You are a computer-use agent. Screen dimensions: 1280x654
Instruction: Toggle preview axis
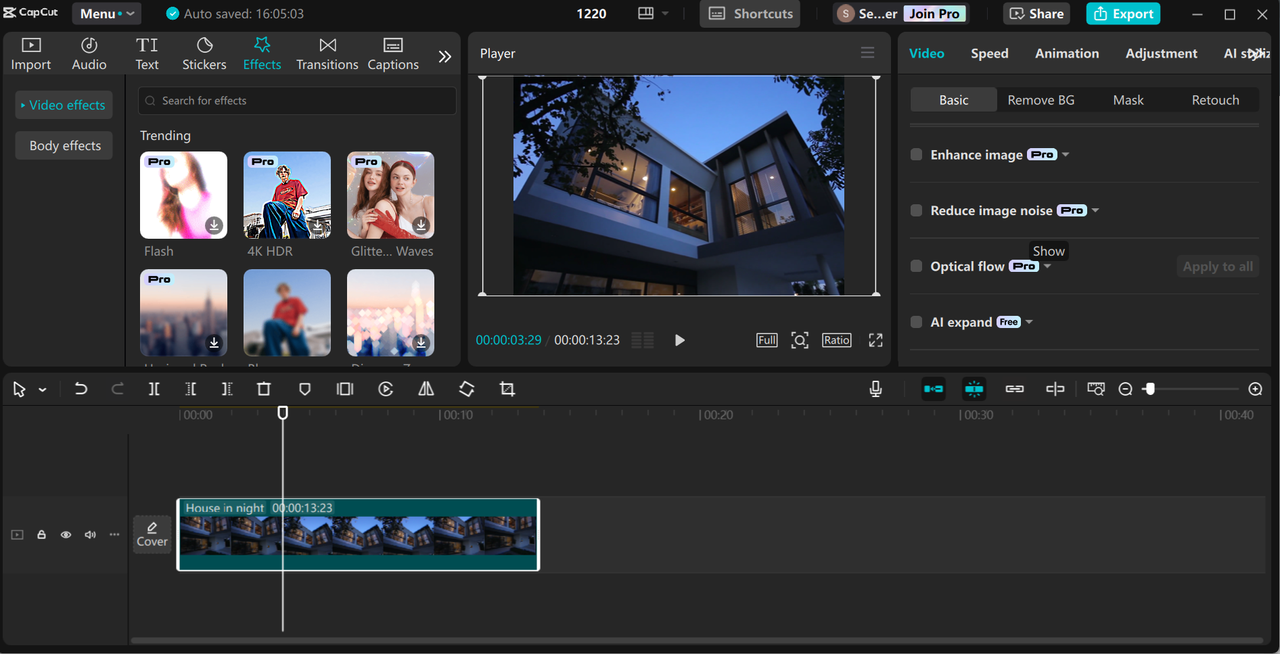[1055, 389]
